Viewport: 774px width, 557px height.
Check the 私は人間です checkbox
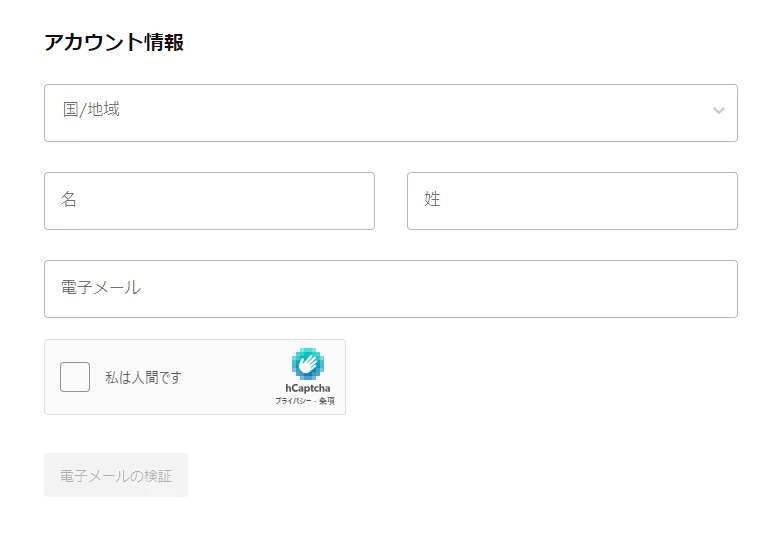click(75, 377)
